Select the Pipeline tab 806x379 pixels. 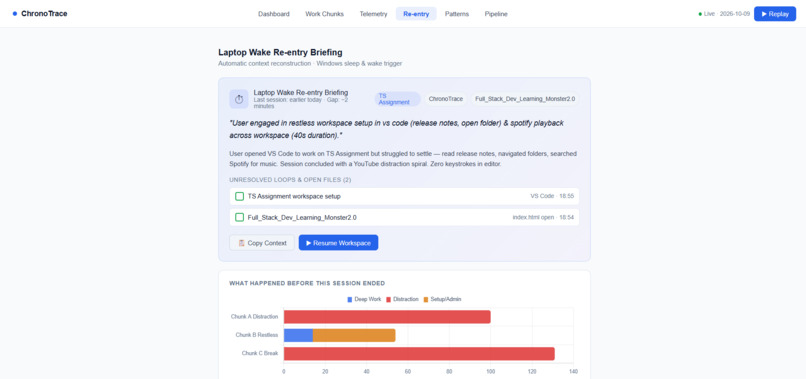496,14
